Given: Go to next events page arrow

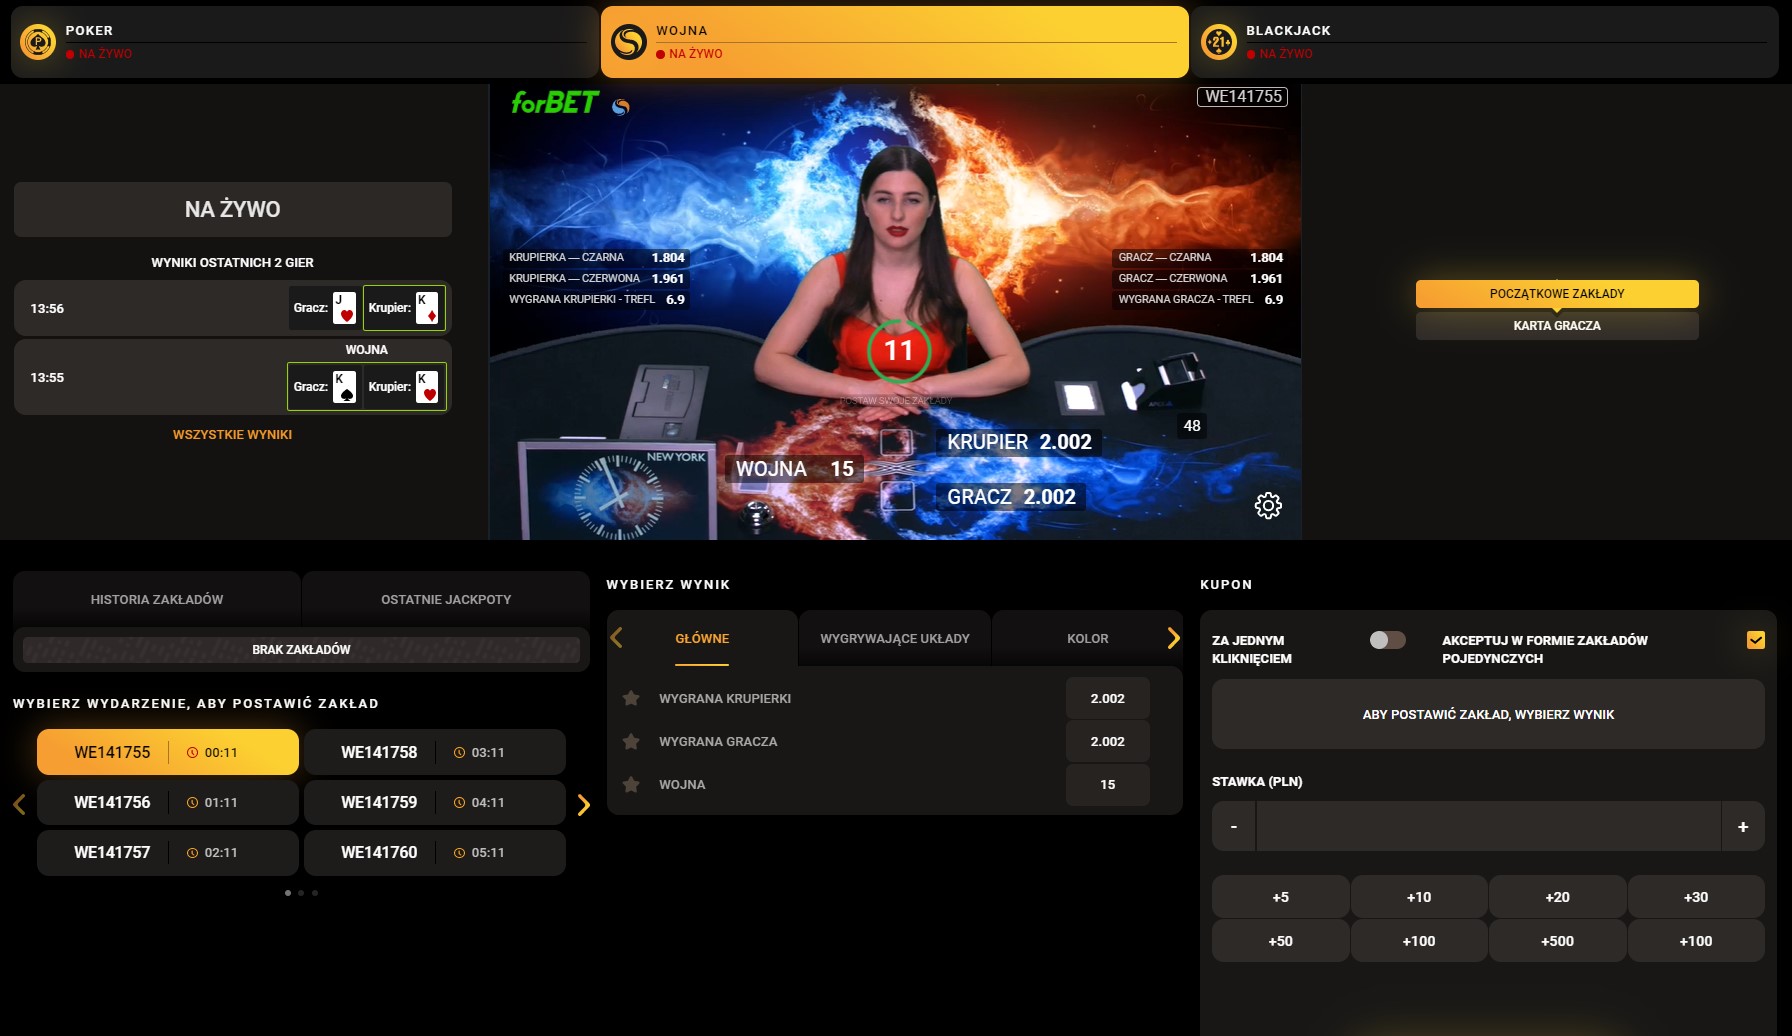Looking at the screenshot, I should coord(584,804).
